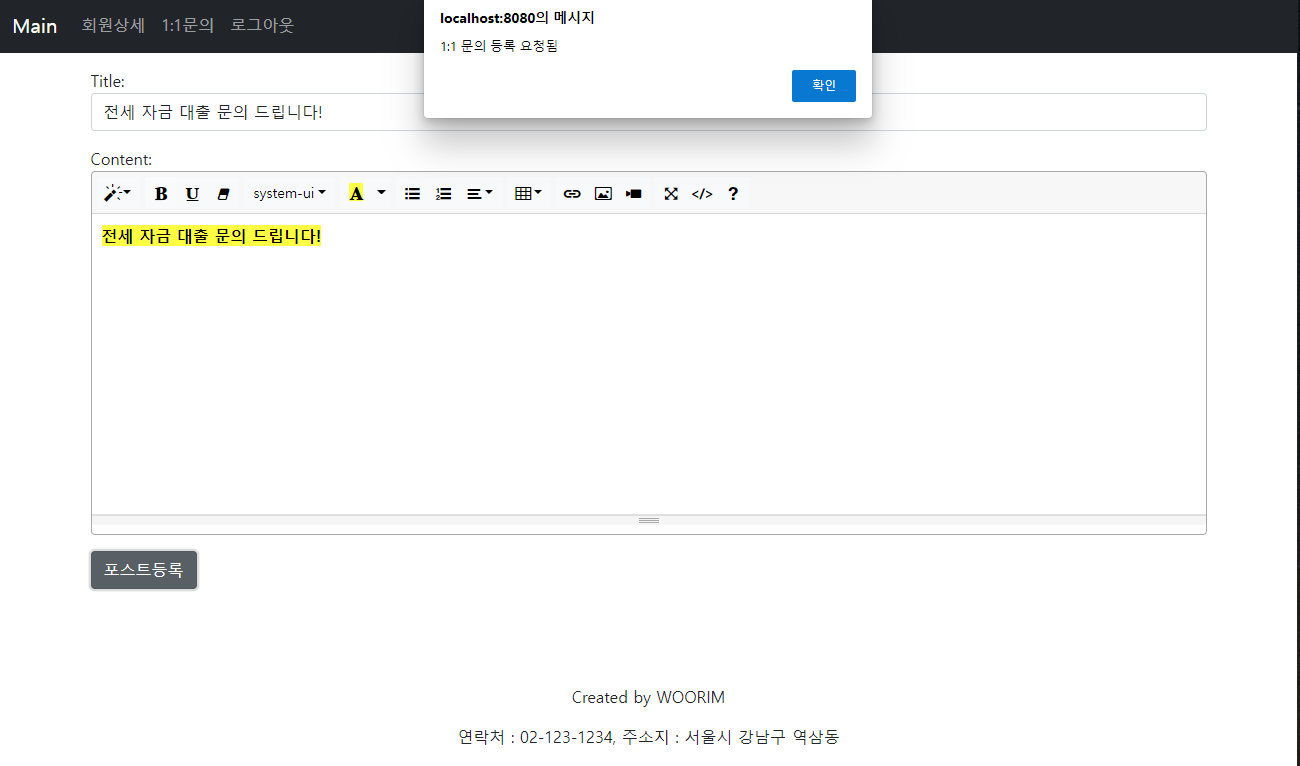Select 로그아웃 in the navigation bar
Viewport: 1300px width, 766px height.
click(x=262, y=26)
